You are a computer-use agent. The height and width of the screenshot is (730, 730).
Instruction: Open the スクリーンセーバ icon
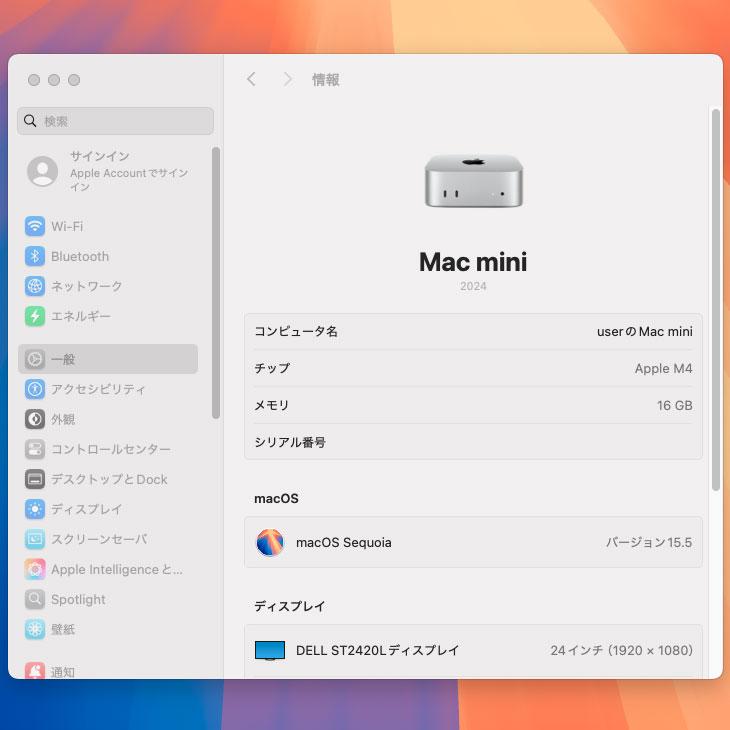(35, 539)
